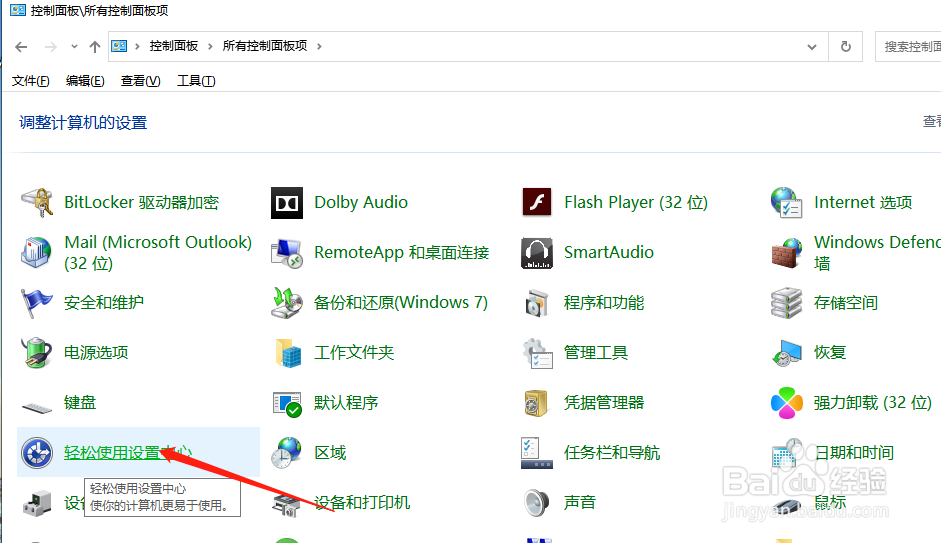Click the 恢复 recovery icon
The width and height of the screenshot is (941, 543).
coord(787,352)
